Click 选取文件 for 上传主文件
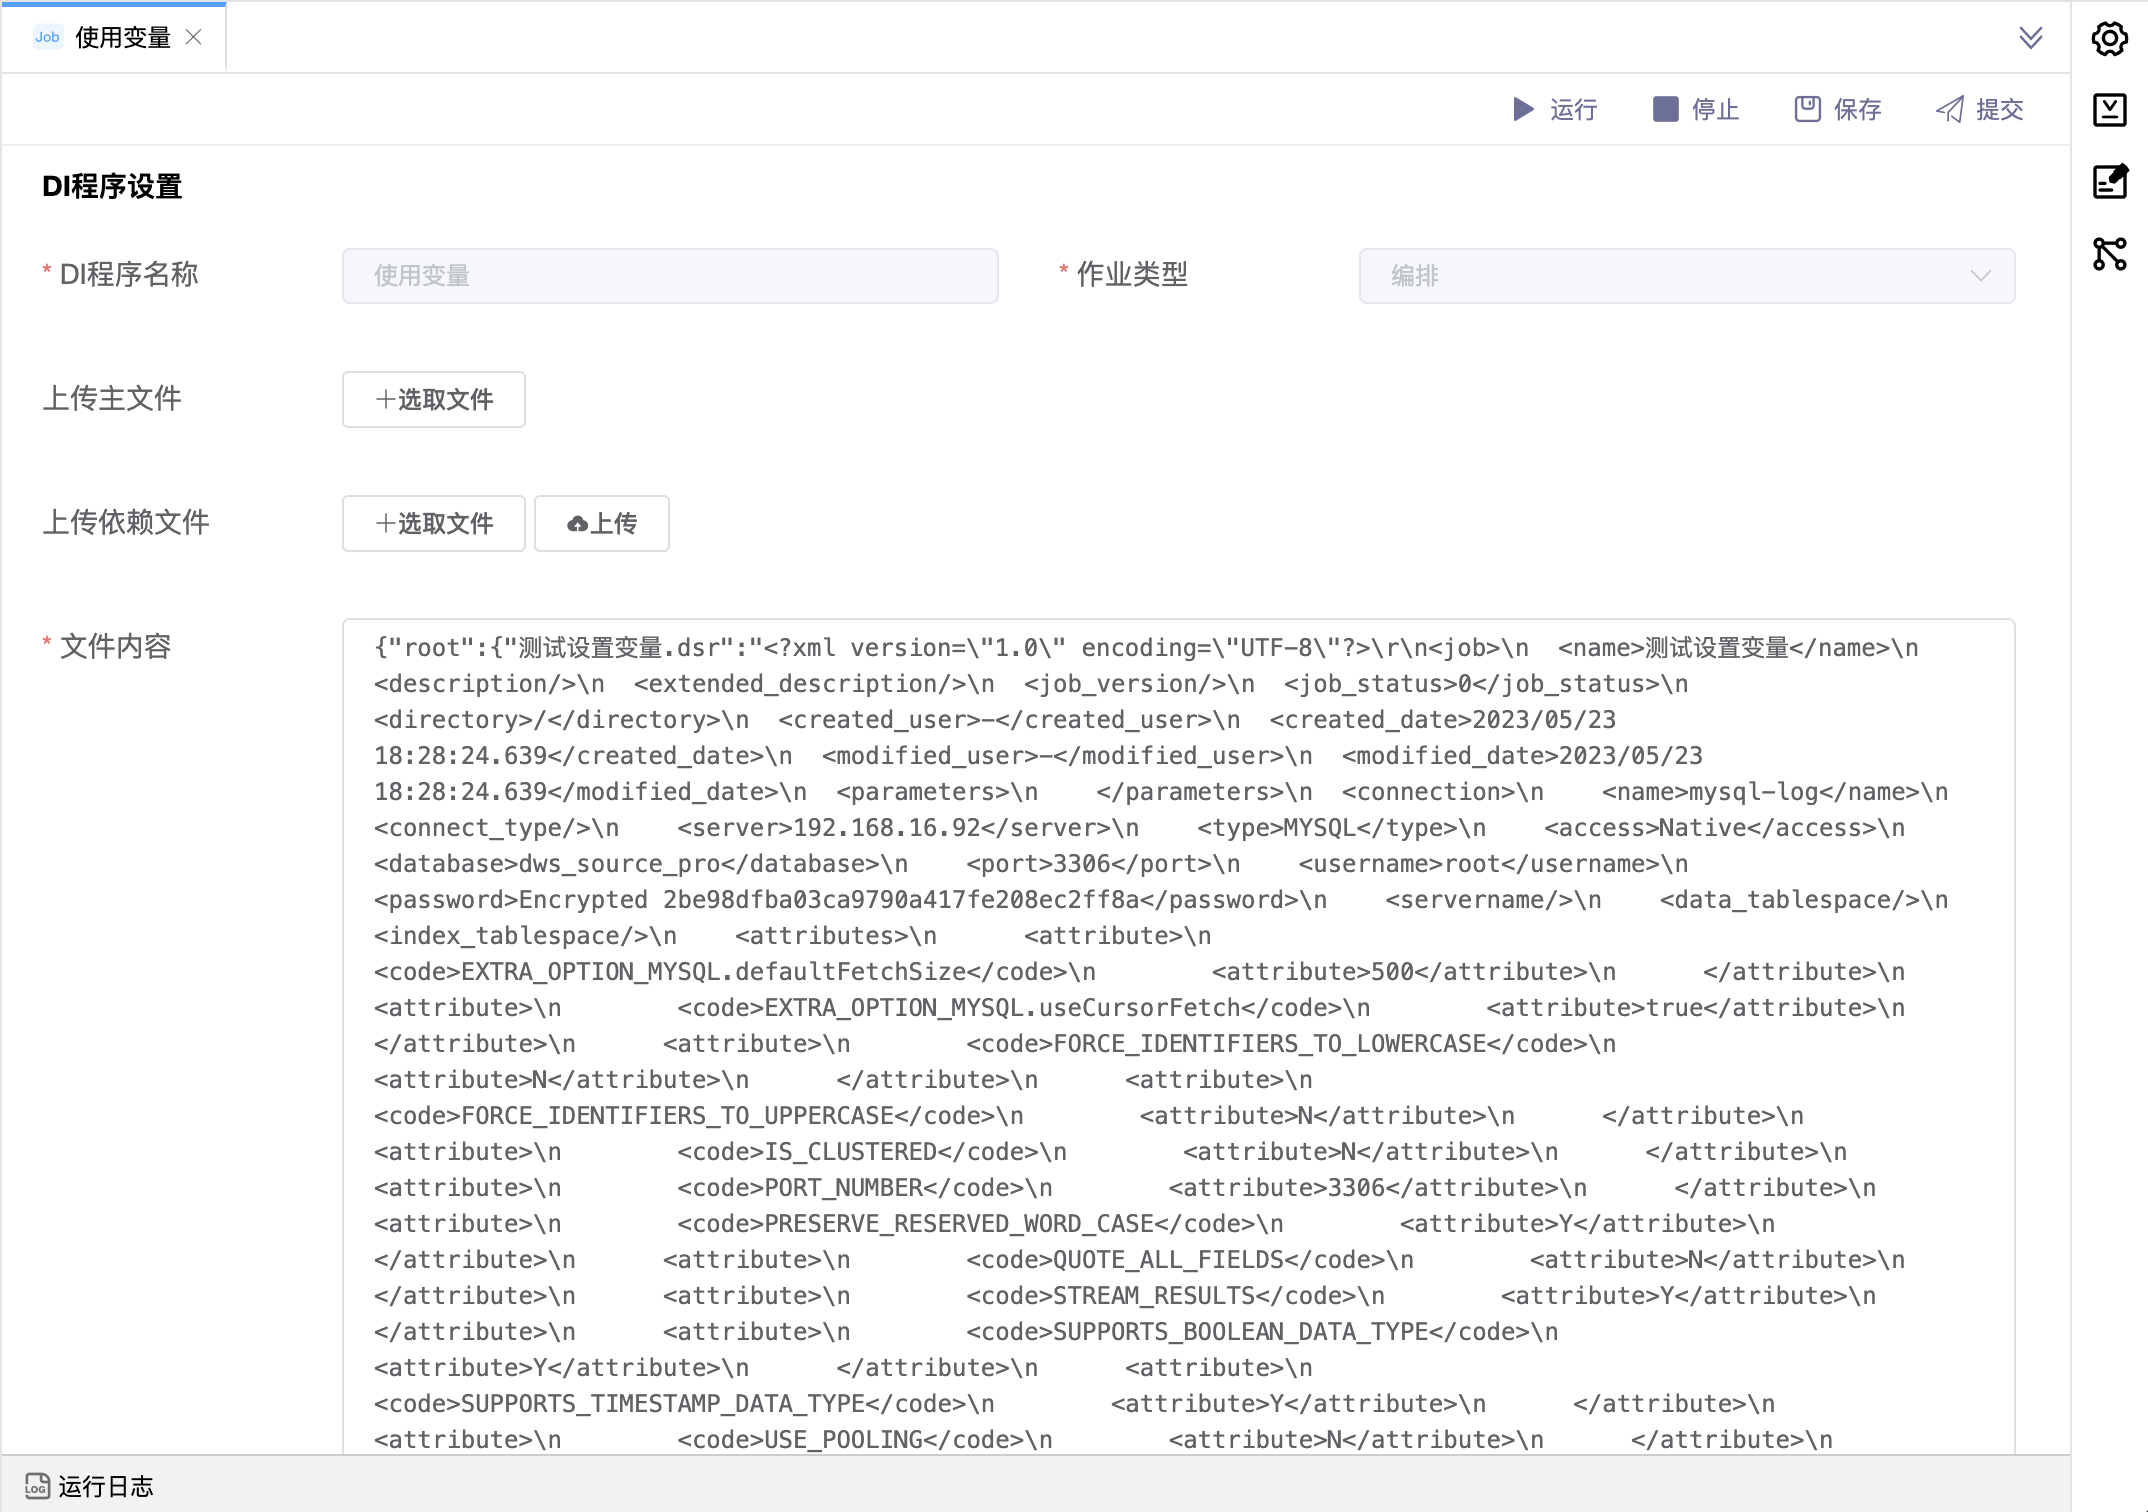Image resolution: width=2148 pixels, height=1512 pixels. (x=433, y=399)
